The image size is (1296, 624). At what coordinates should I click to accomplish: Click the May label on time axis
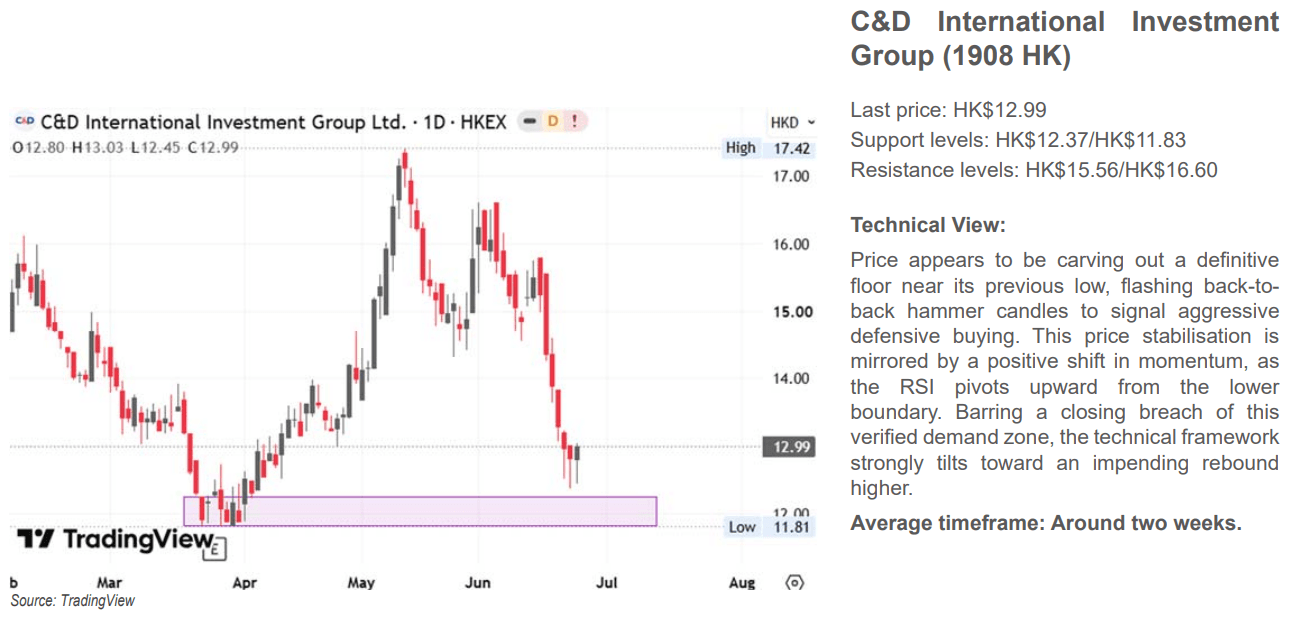pyautogui.click(x=360, y=583)
